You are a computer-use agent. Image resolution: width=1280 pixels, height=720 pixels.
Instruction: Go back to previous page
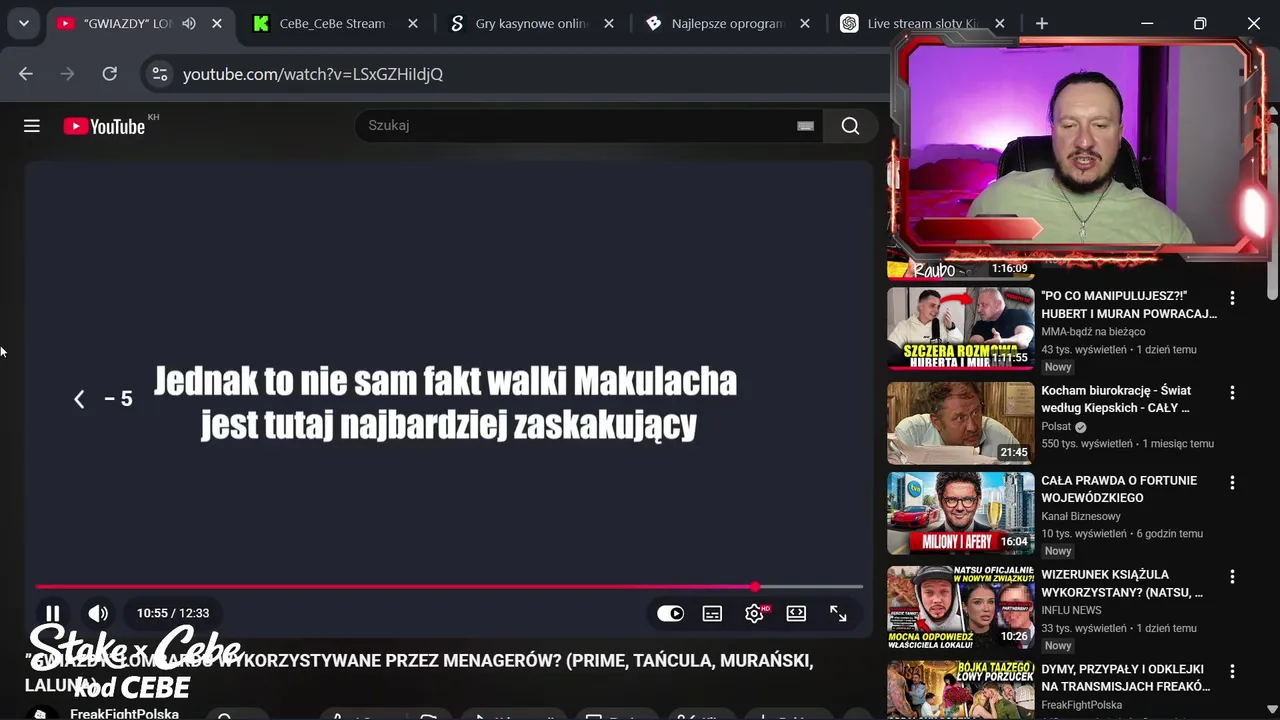[26, 73]
